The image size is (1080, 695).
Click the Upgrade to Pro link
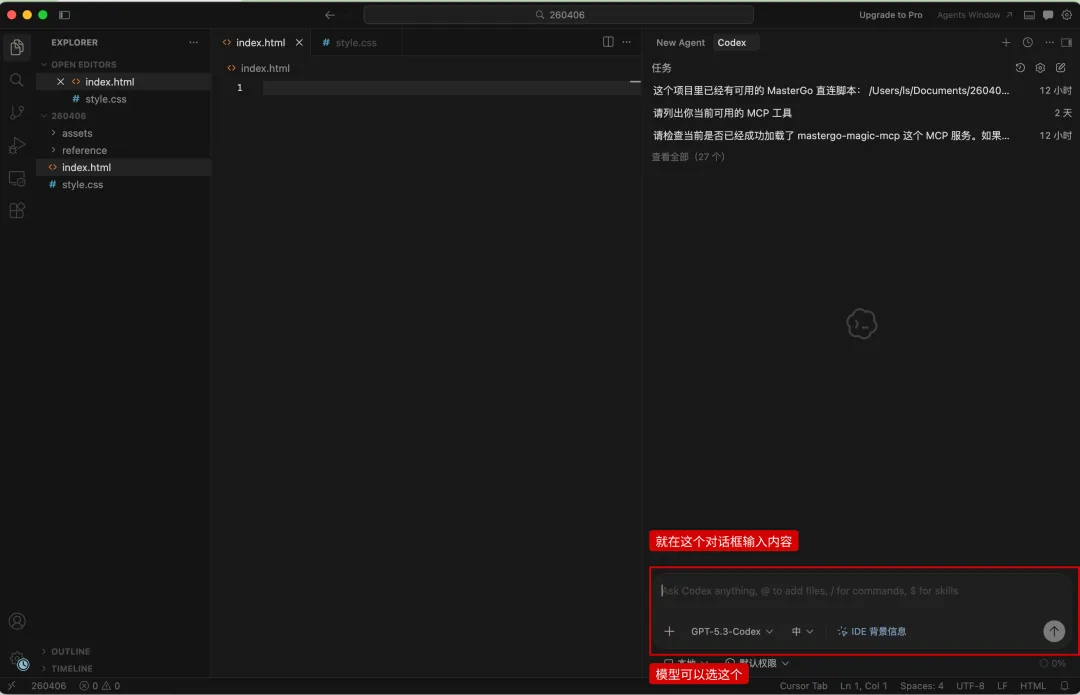890,14
